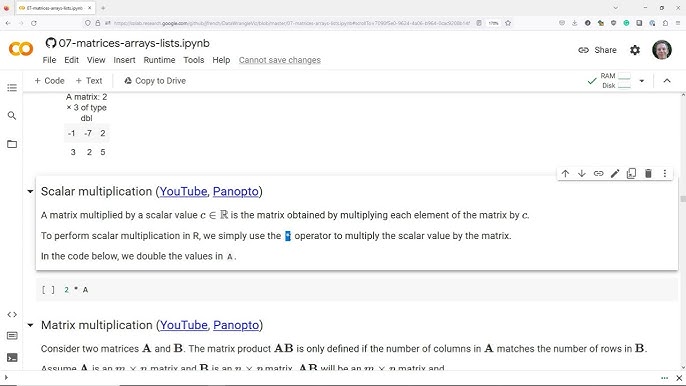Toggle header visibility with the chevron up

[667, 81]
